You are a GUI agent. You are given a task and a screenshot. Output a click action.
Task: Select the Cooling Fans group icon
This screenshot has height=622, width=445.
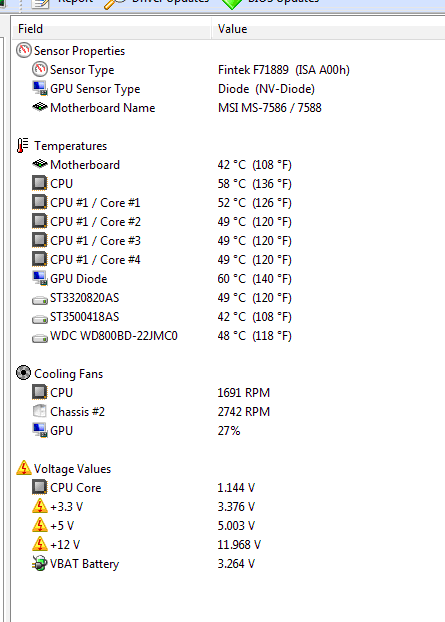pyautogui.click(x=23, y=373)
